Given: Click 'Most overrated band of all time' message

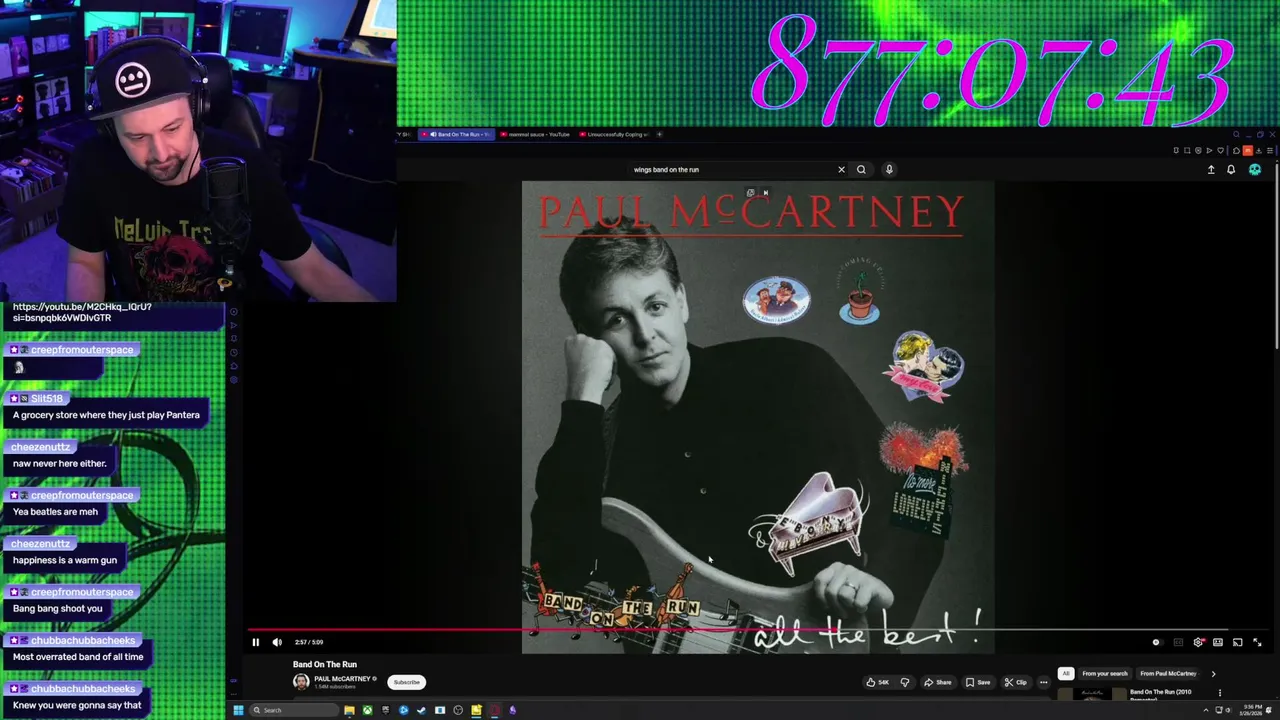Looking at the screenshot, I should click(78, 657).
